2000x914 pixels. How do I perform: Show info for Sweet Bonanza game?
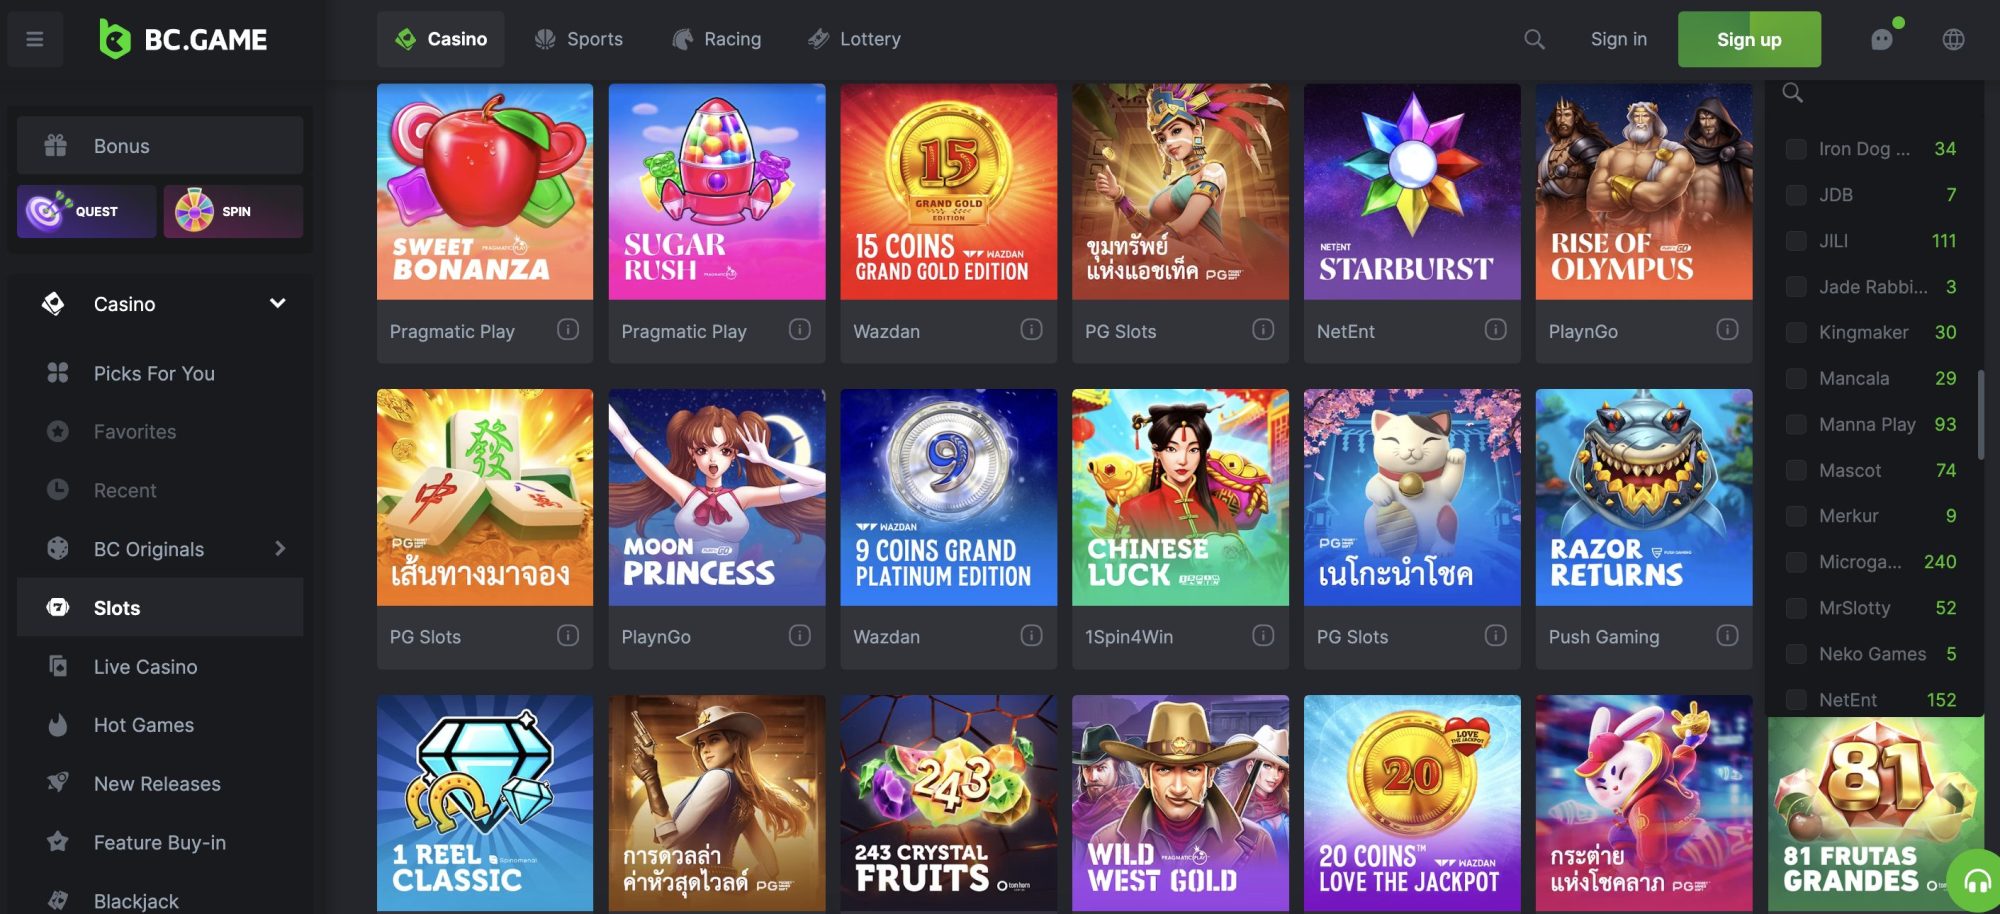568,330
